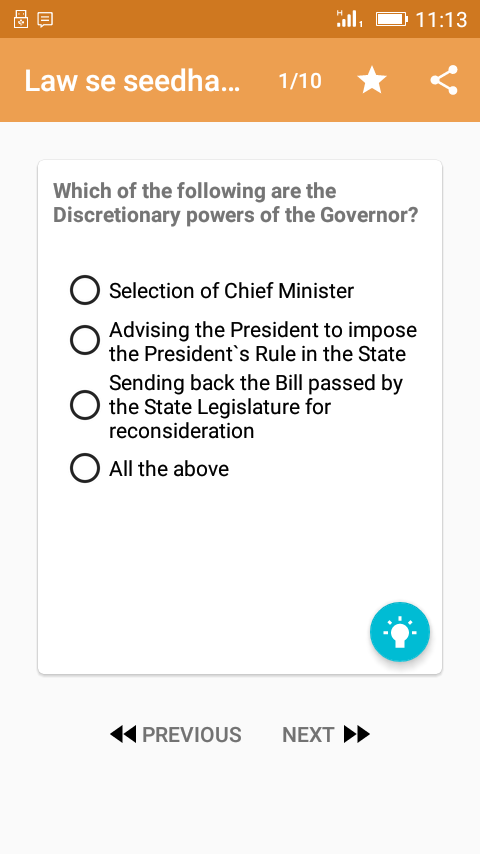Open the share icon
480x854 pixels.
[444, 81]
